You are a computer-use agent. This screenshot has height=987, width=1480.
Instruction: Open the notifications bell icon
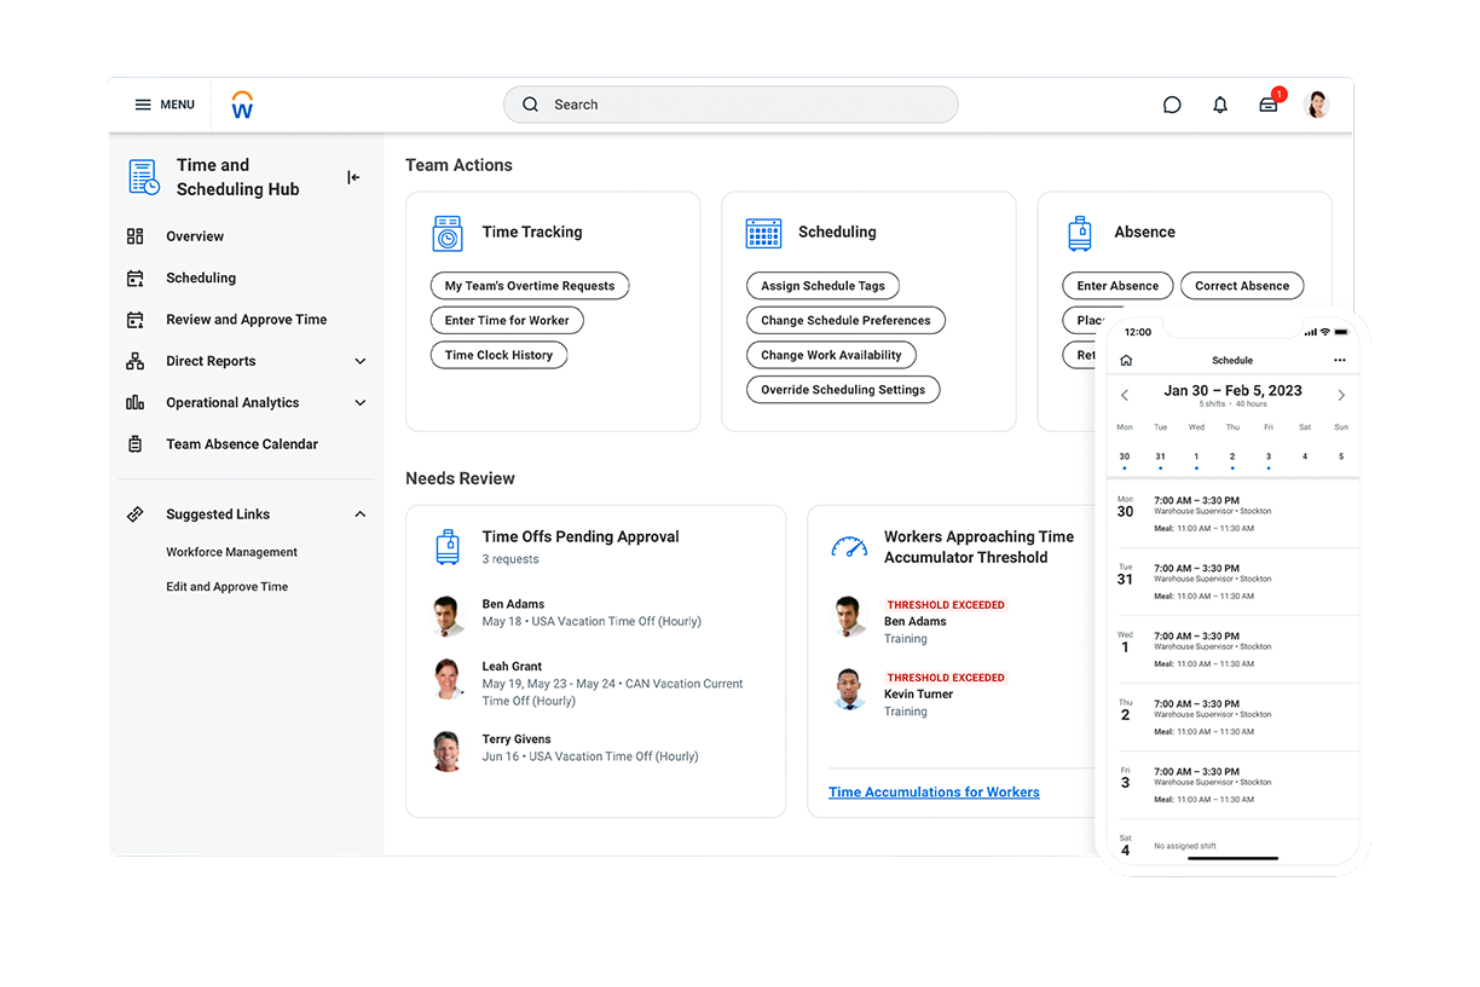(1220, 104)
